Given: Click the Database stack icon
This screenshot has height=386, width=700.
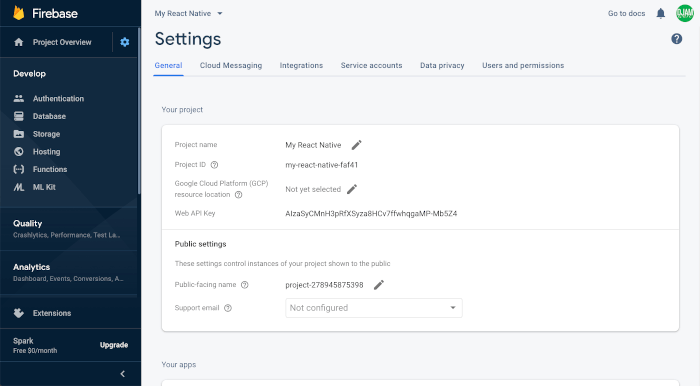Looking at the screenshot, I should pyautogui.click(x=19, y=116).
